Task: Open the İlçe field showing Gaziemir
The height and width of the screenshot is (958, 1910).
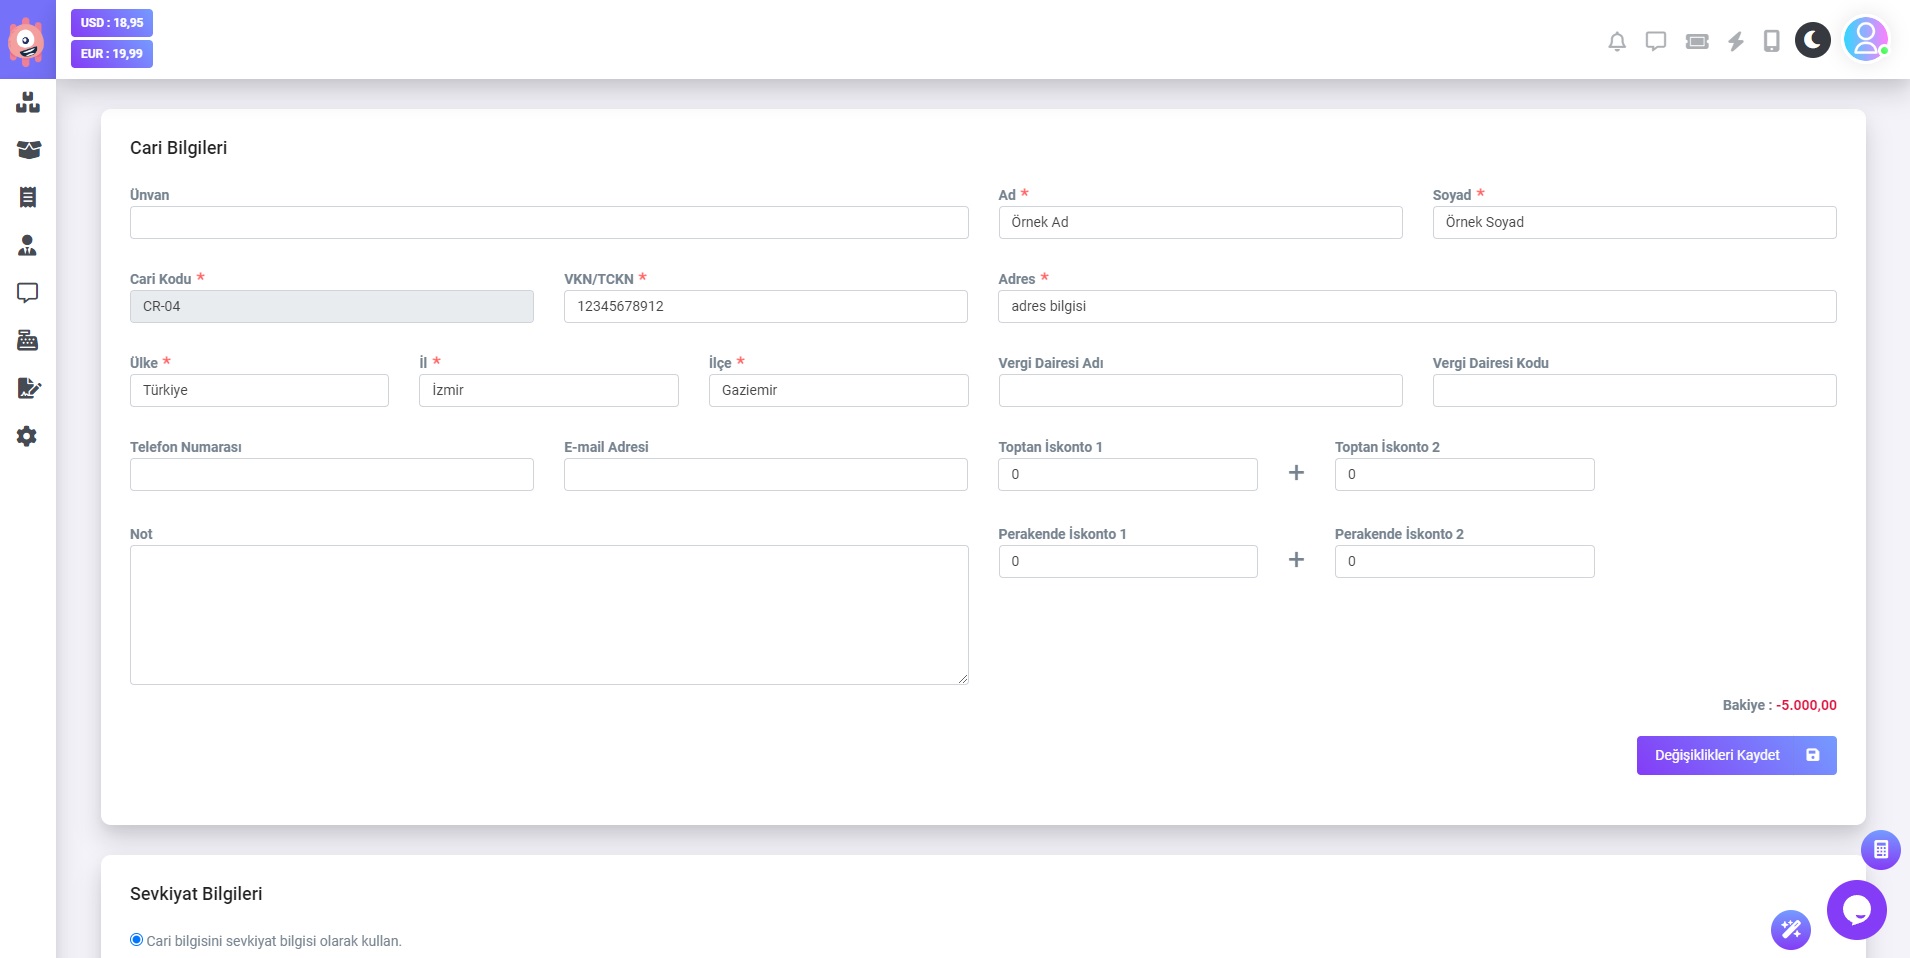Action: [x=838, y=390]
